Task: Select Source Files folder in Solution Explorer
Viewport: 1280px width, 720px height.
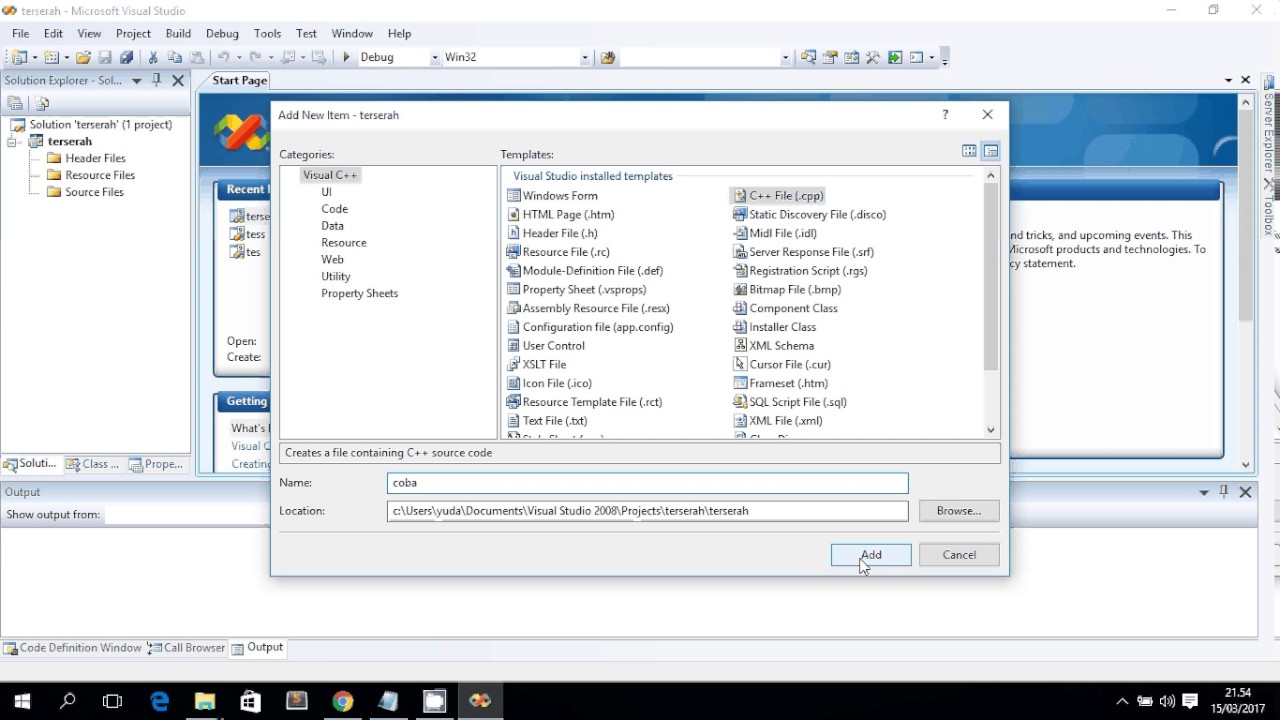Action: [x=86, y=192]
